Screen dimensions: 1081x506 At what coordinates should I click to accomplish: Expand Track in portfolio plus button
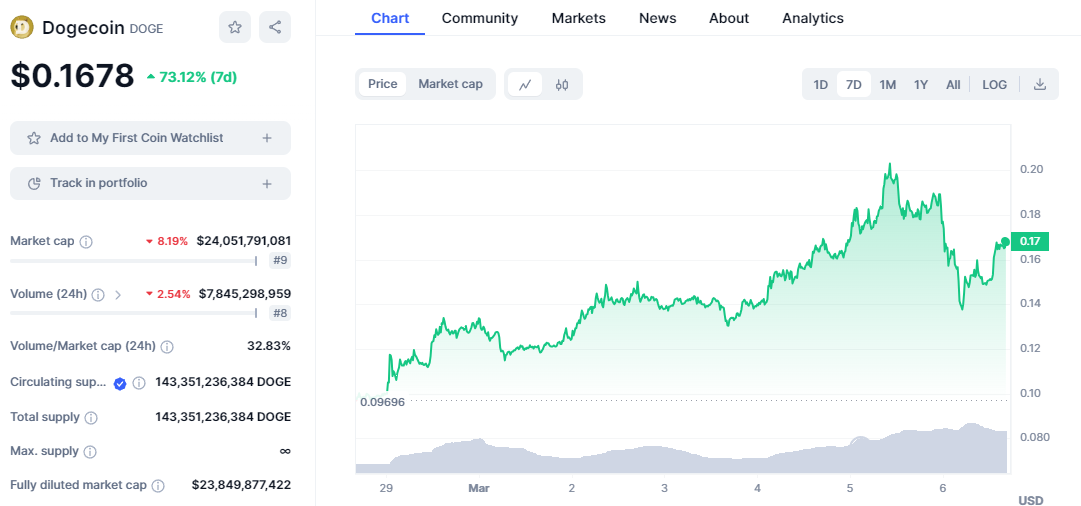tap(267, 183)
